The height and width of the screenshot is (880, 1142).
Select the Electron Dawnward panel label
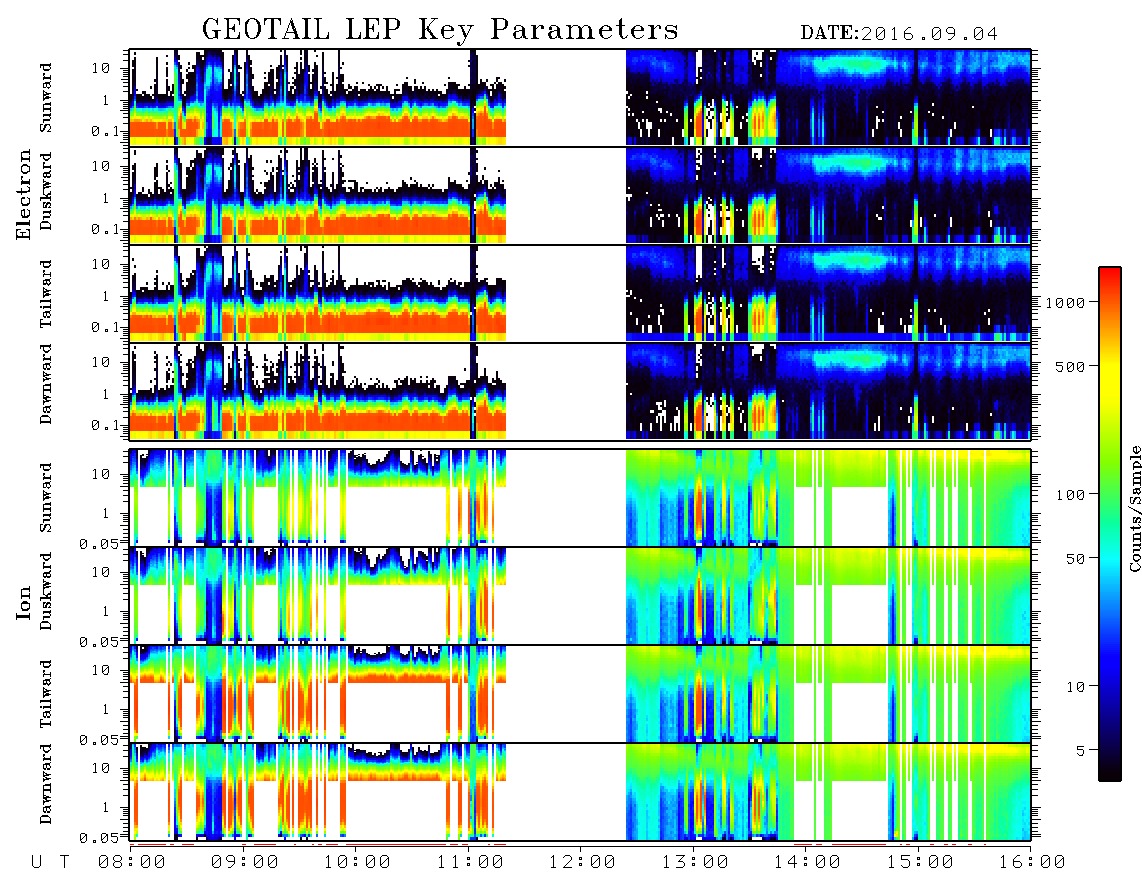pyautogui.click(x=46, y=384)
